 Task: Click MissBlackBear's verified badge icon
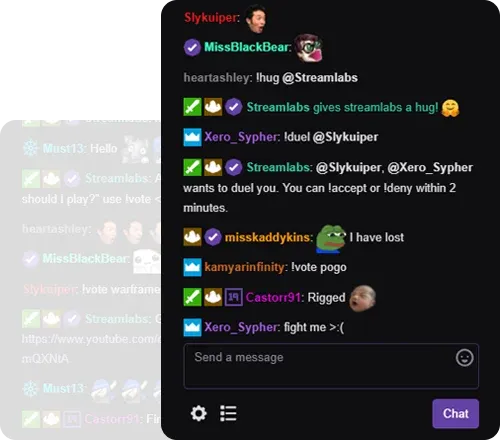(192, 47)
